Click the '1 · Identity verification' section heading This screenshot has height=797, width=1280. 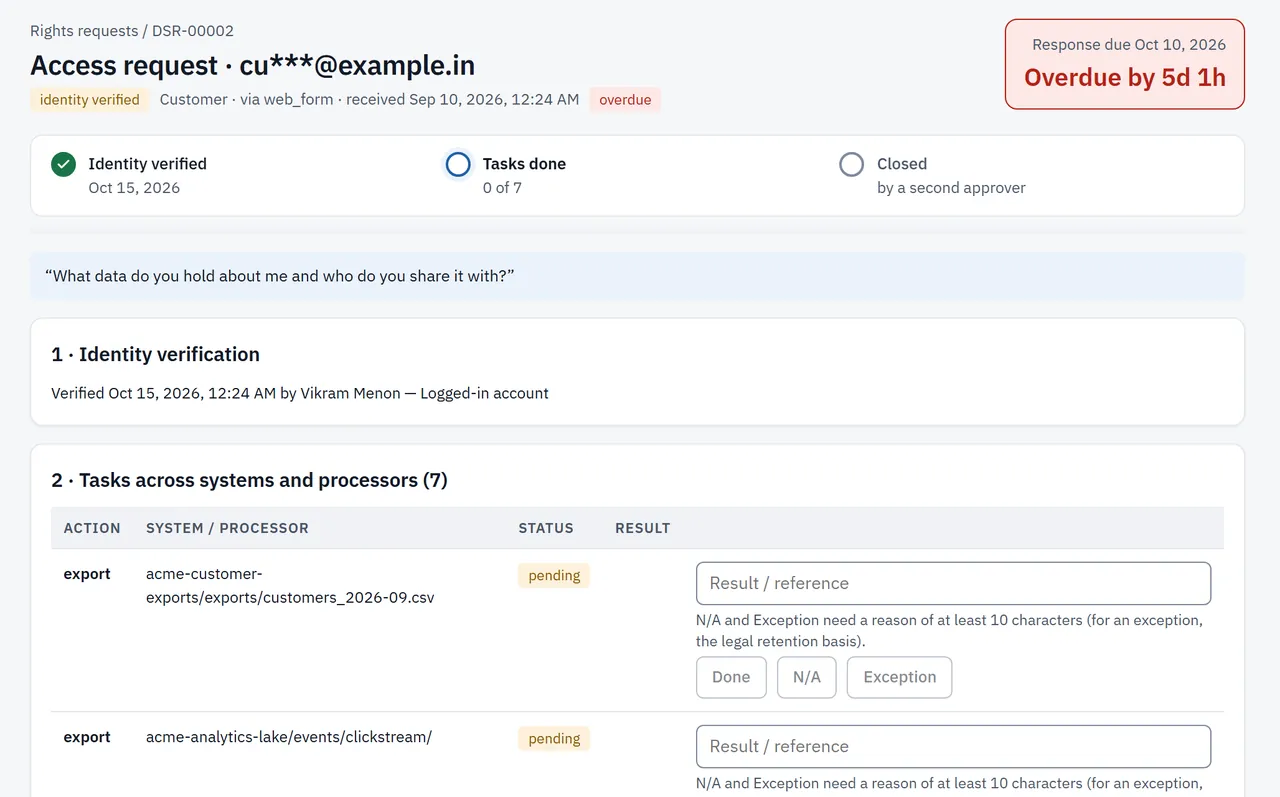point(155,354)
